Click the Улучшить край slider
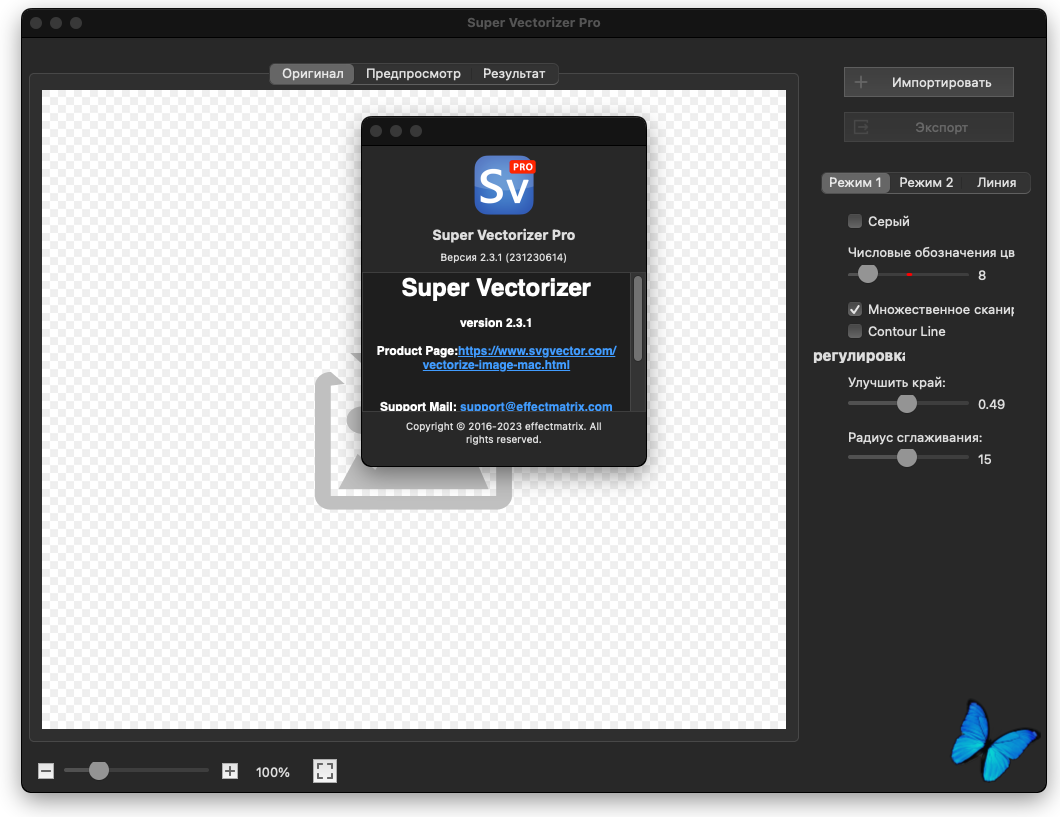Image resolution: width=1060 pixels, height=817 pixels. [x=907, y=404]
